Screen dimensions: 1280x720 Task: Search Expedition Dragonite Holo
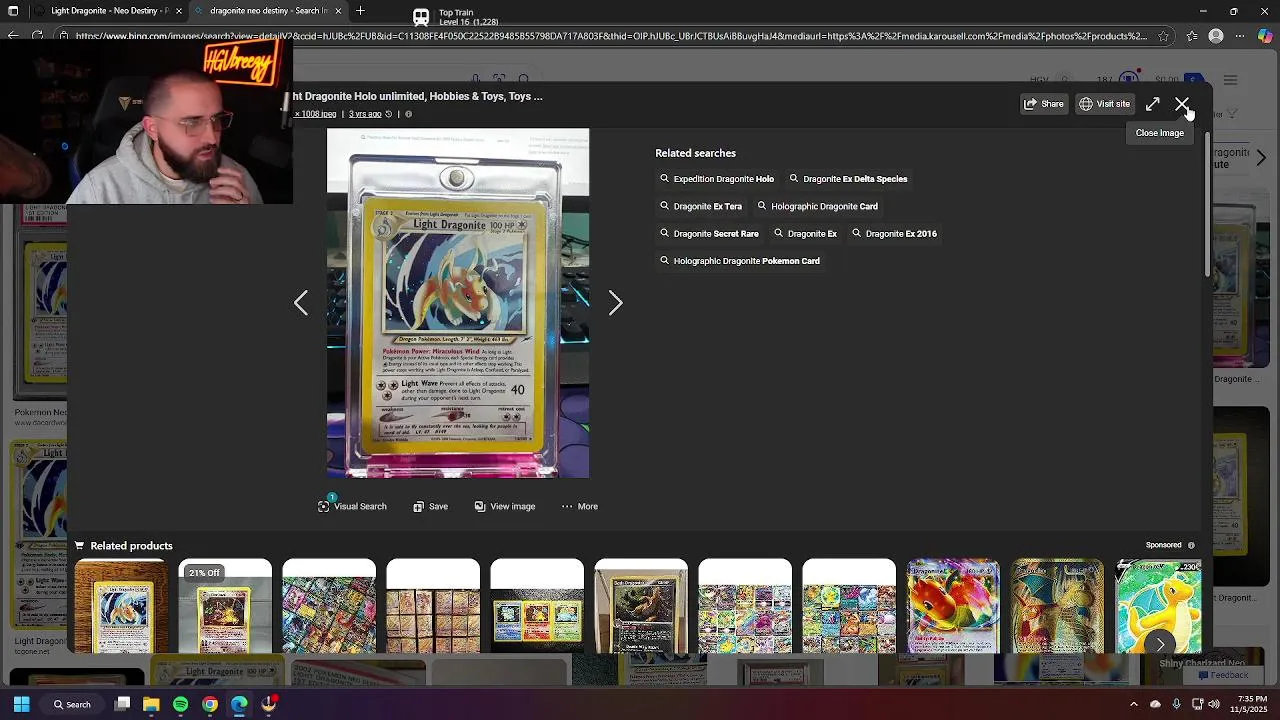pyautogui.click(x=717, y=179)
